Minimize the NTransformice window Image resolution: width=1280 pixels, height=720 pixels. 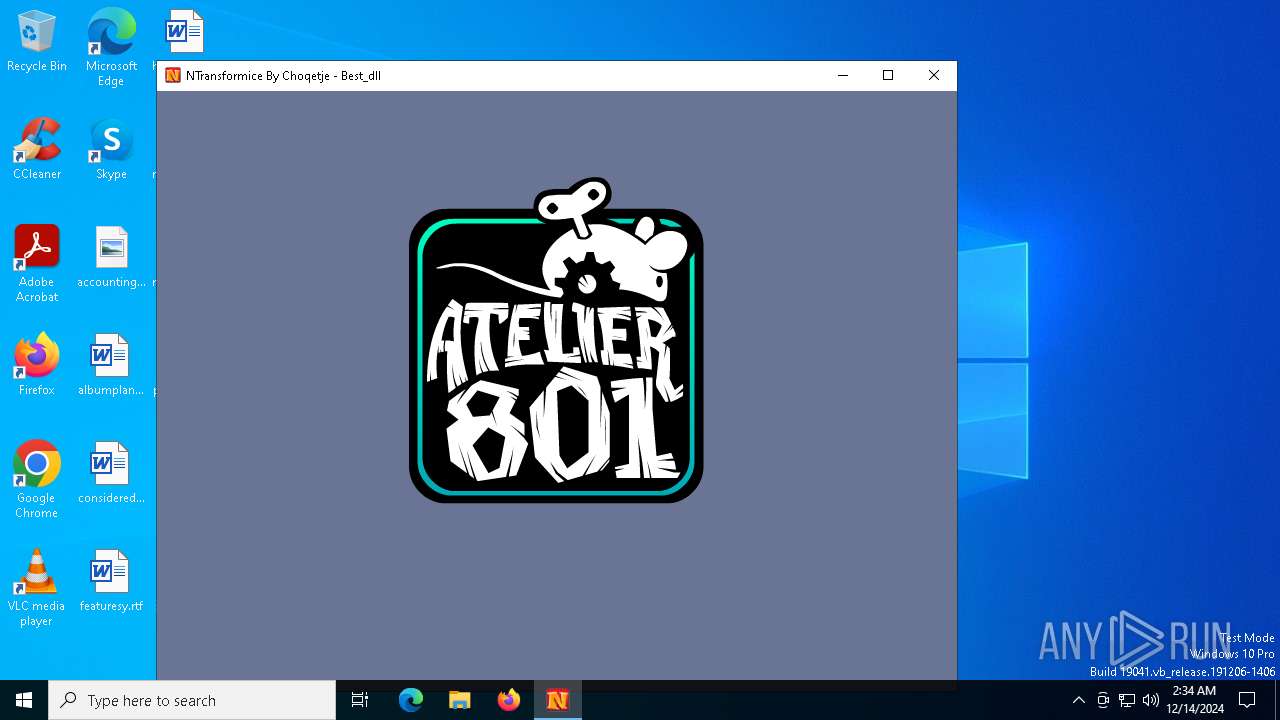click(x=843, y=75)
